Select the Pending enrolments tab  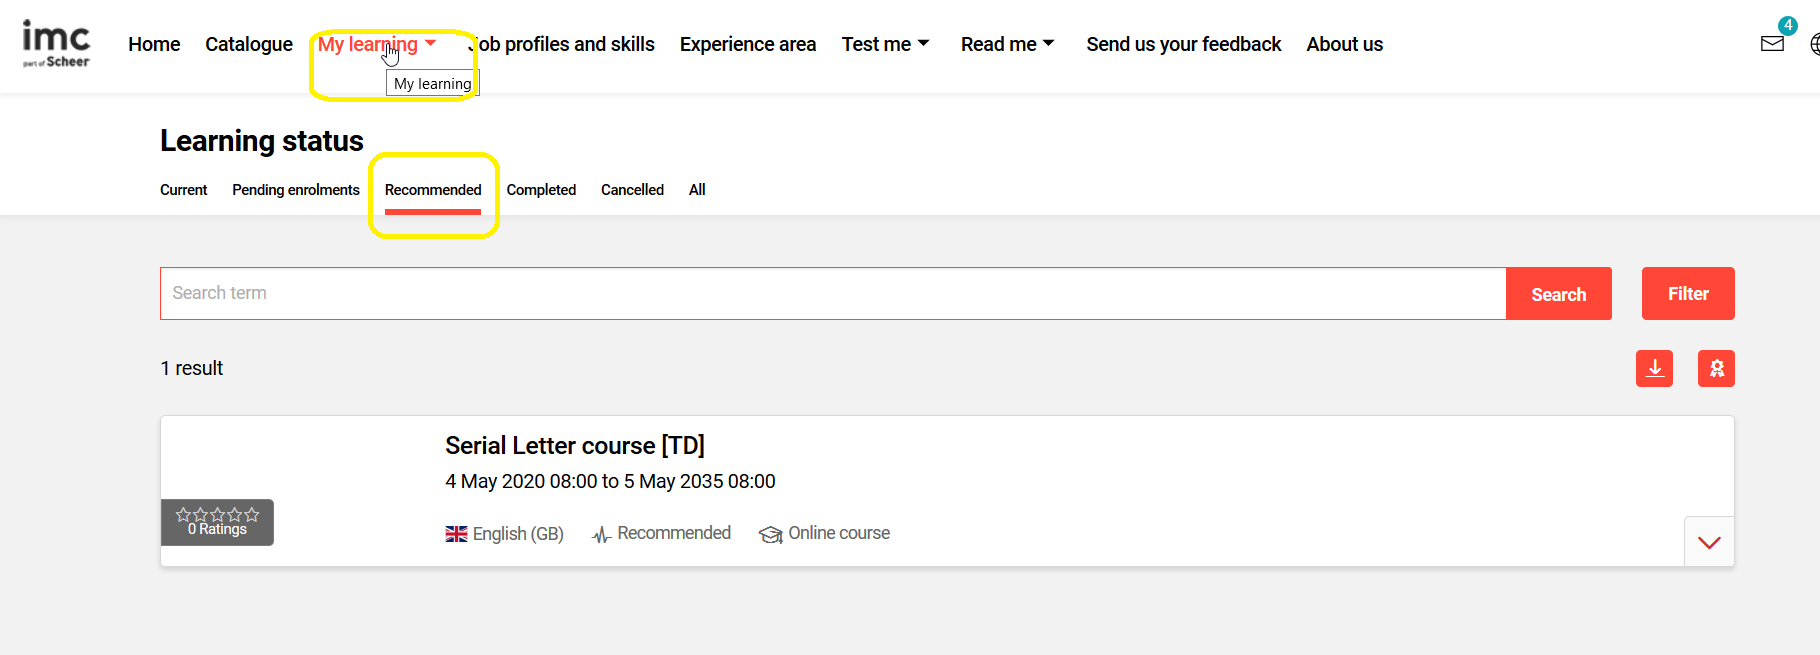295,189
